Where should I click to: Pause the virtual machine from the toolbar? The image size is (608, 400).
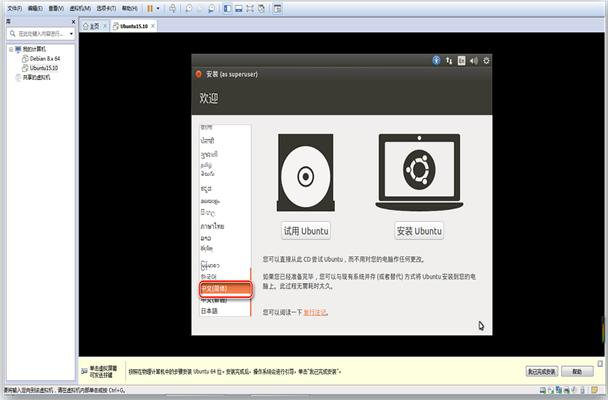[150, 8]
